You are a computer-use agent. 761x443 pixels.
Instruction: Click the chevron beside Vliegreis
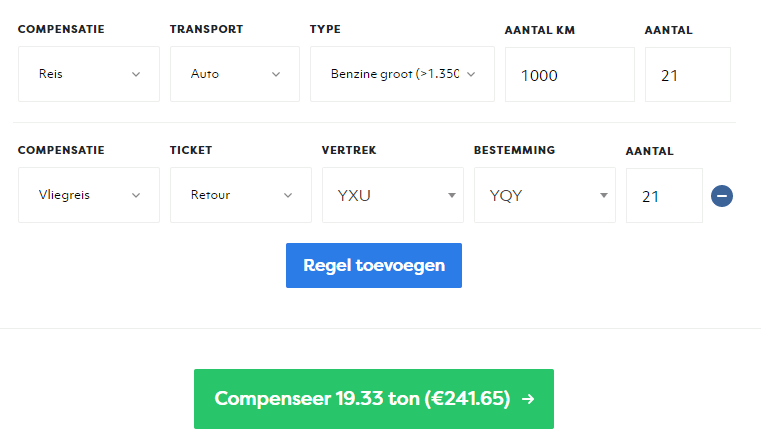(x=136, y=195)
